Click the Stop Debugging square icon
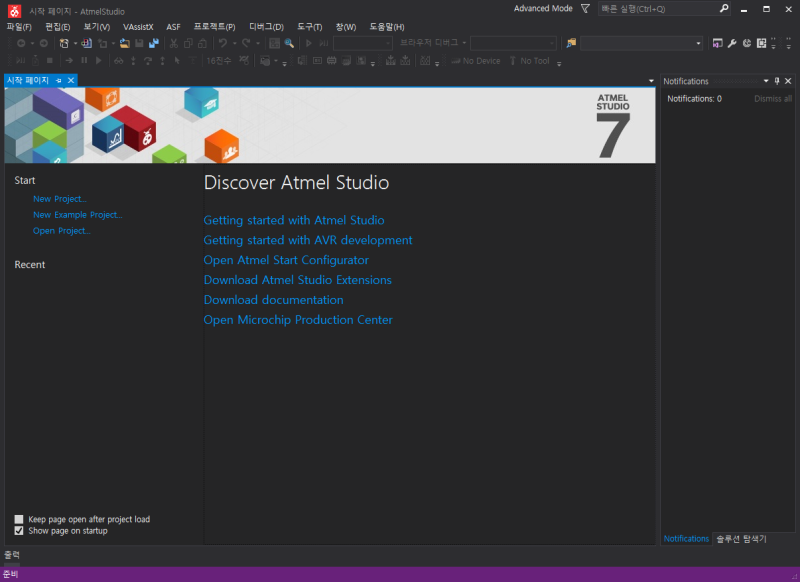Image resolution: width=800 pixels, height=582 pixels. pyautogui.click(x=49, y=61)
